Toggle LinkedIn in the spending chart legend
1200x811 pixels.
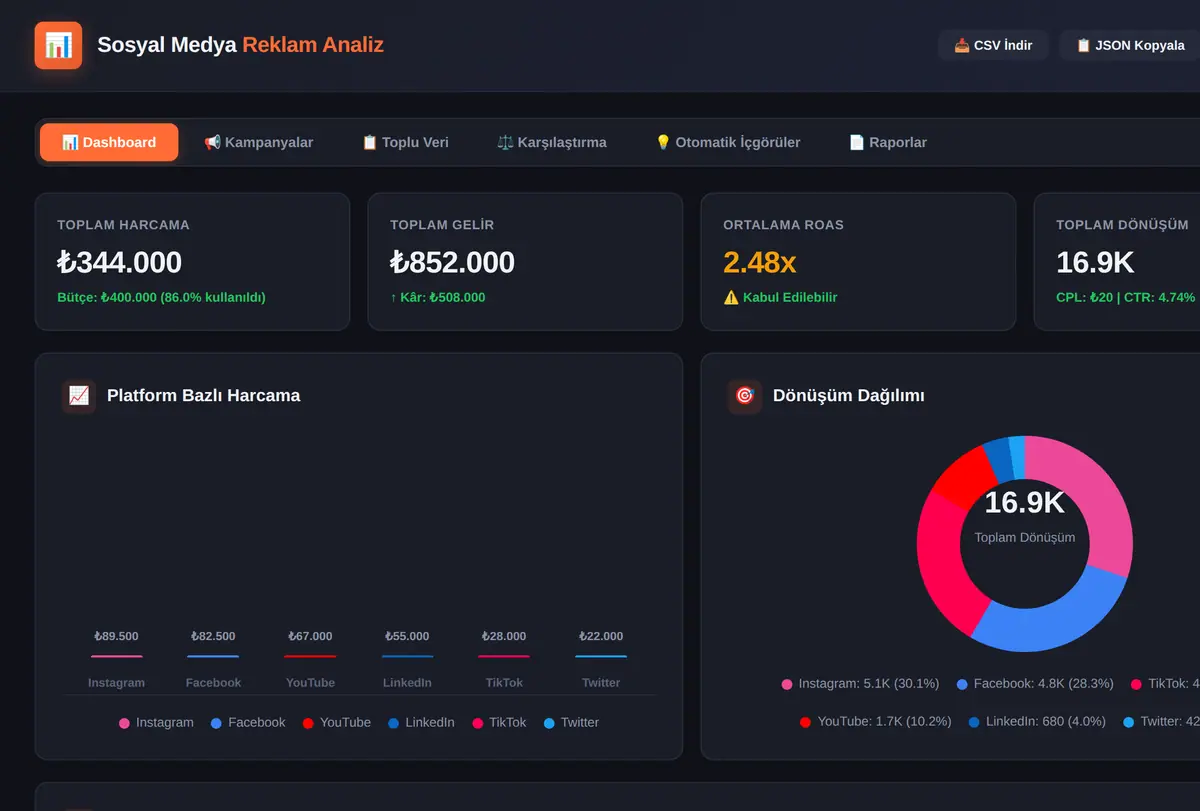pos(421,722)
